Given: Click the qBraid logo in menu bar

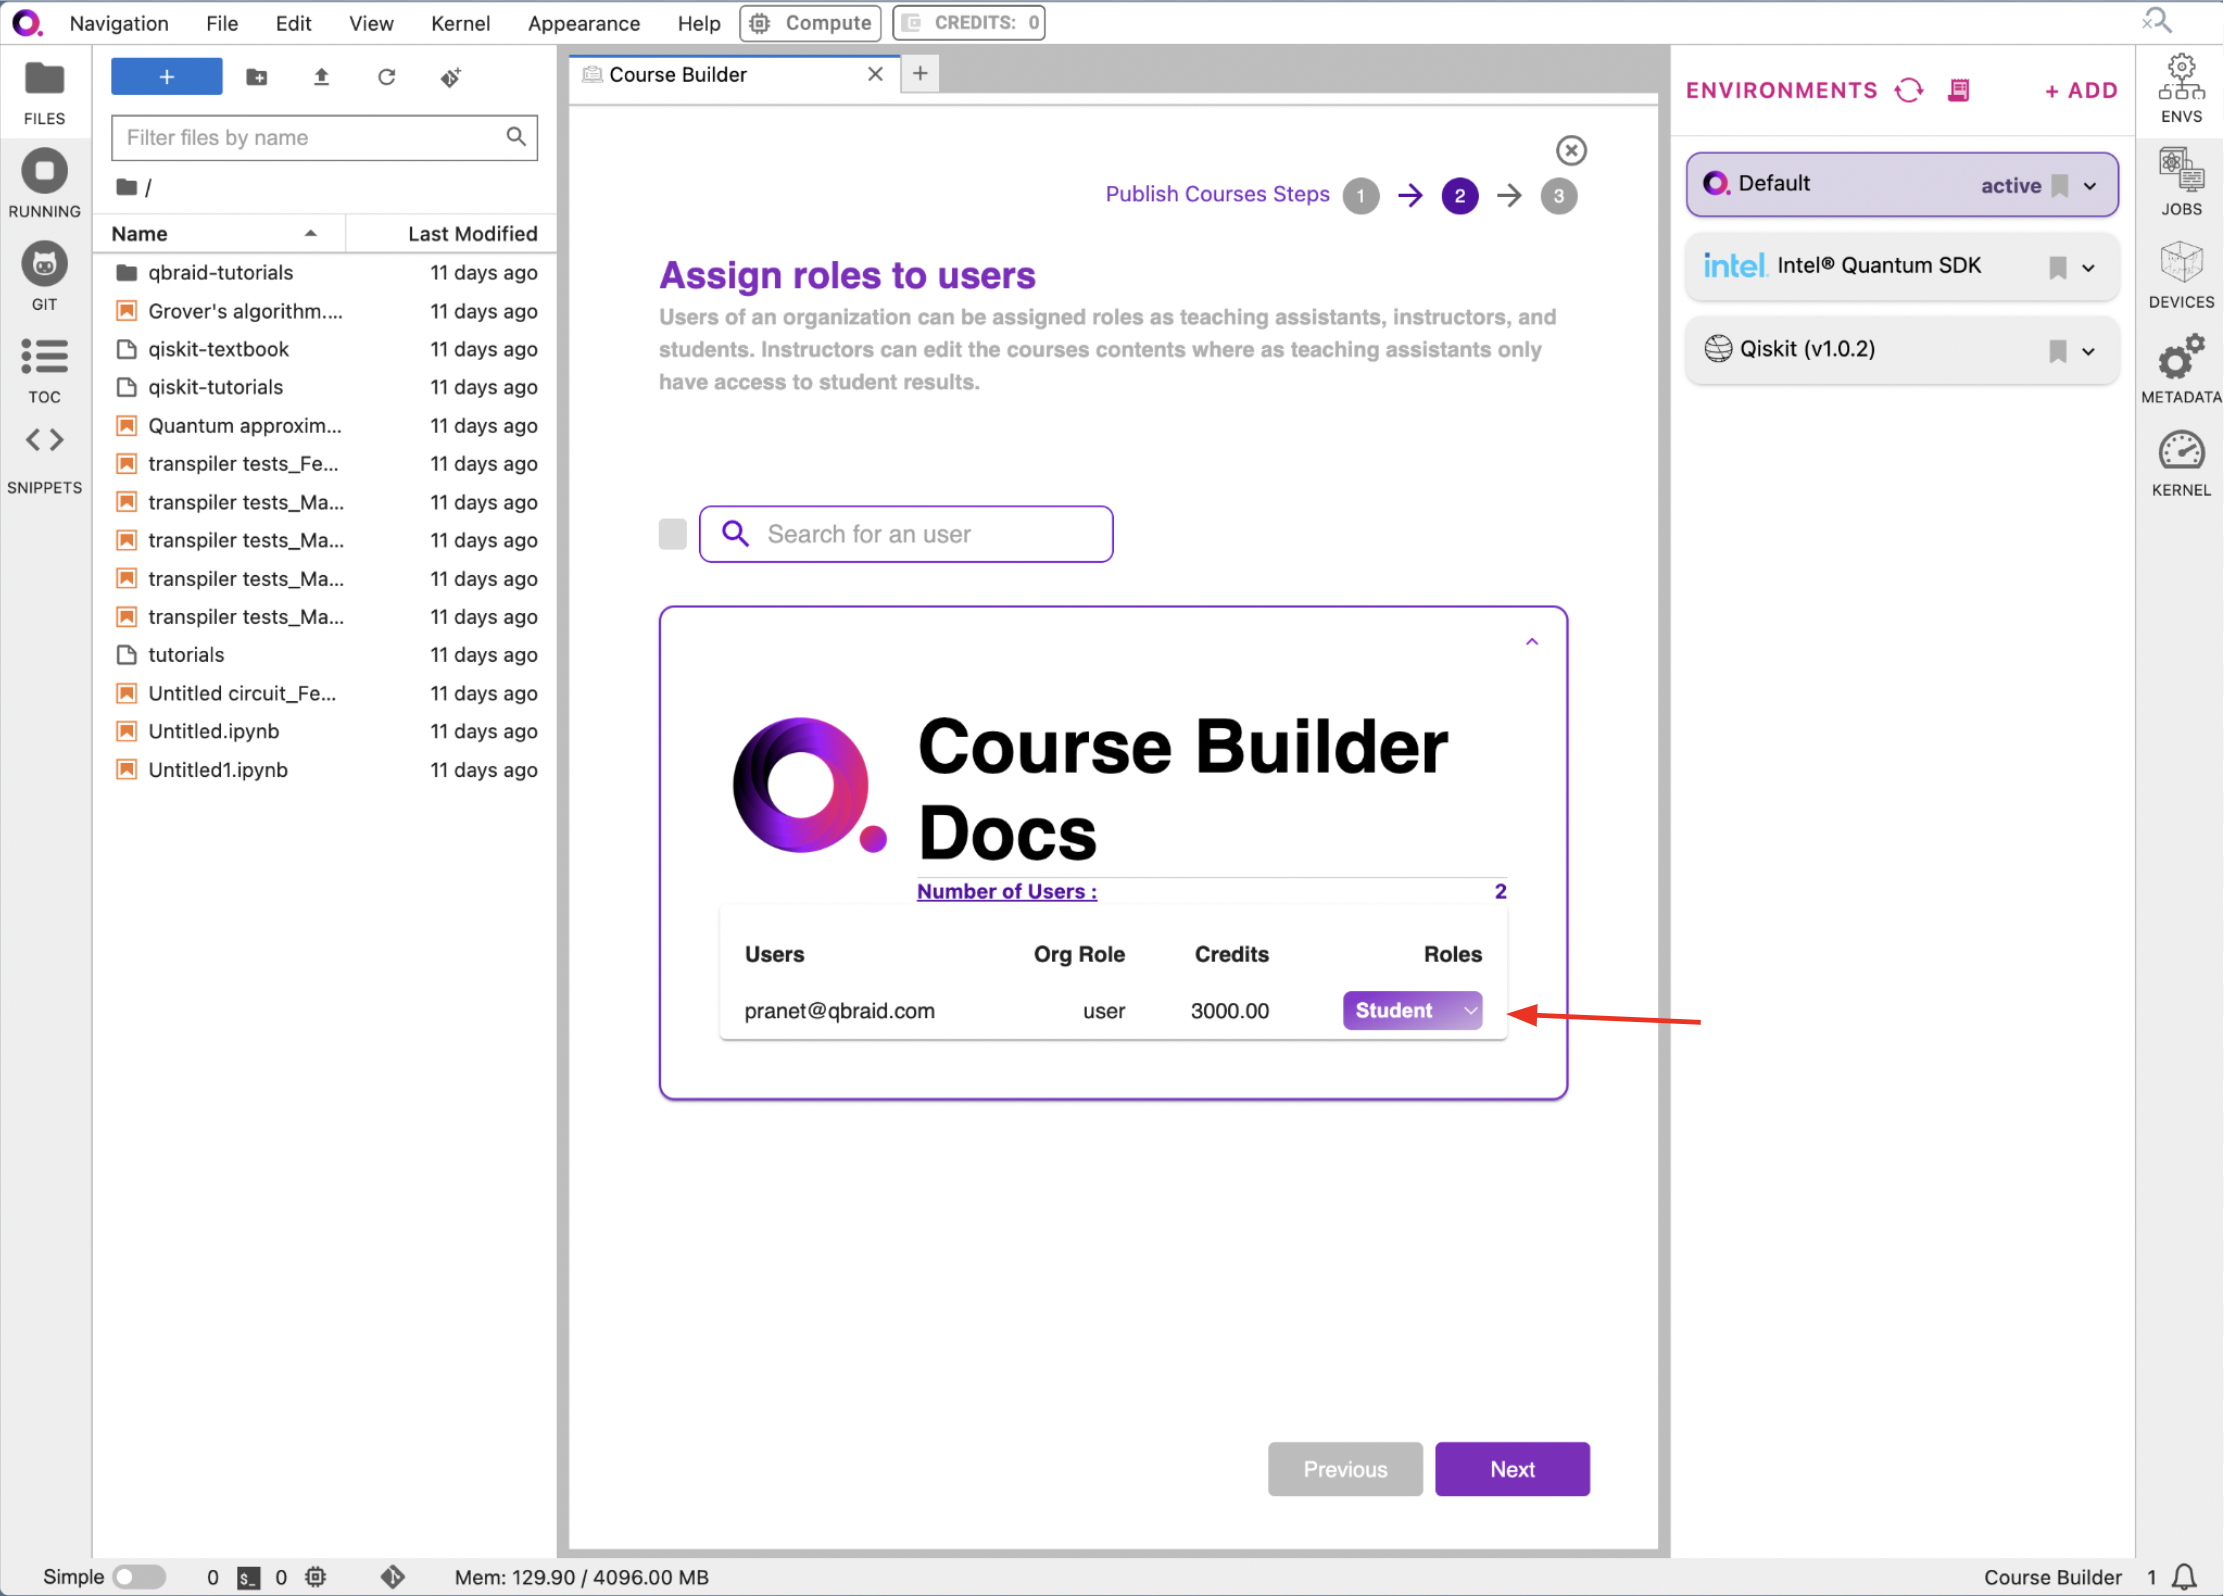Looking at the screenshot, I should pos(27,22).
